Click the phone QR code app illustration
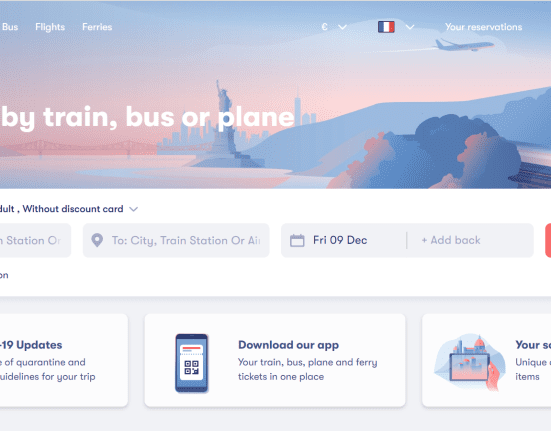 (x=192, y=363)
